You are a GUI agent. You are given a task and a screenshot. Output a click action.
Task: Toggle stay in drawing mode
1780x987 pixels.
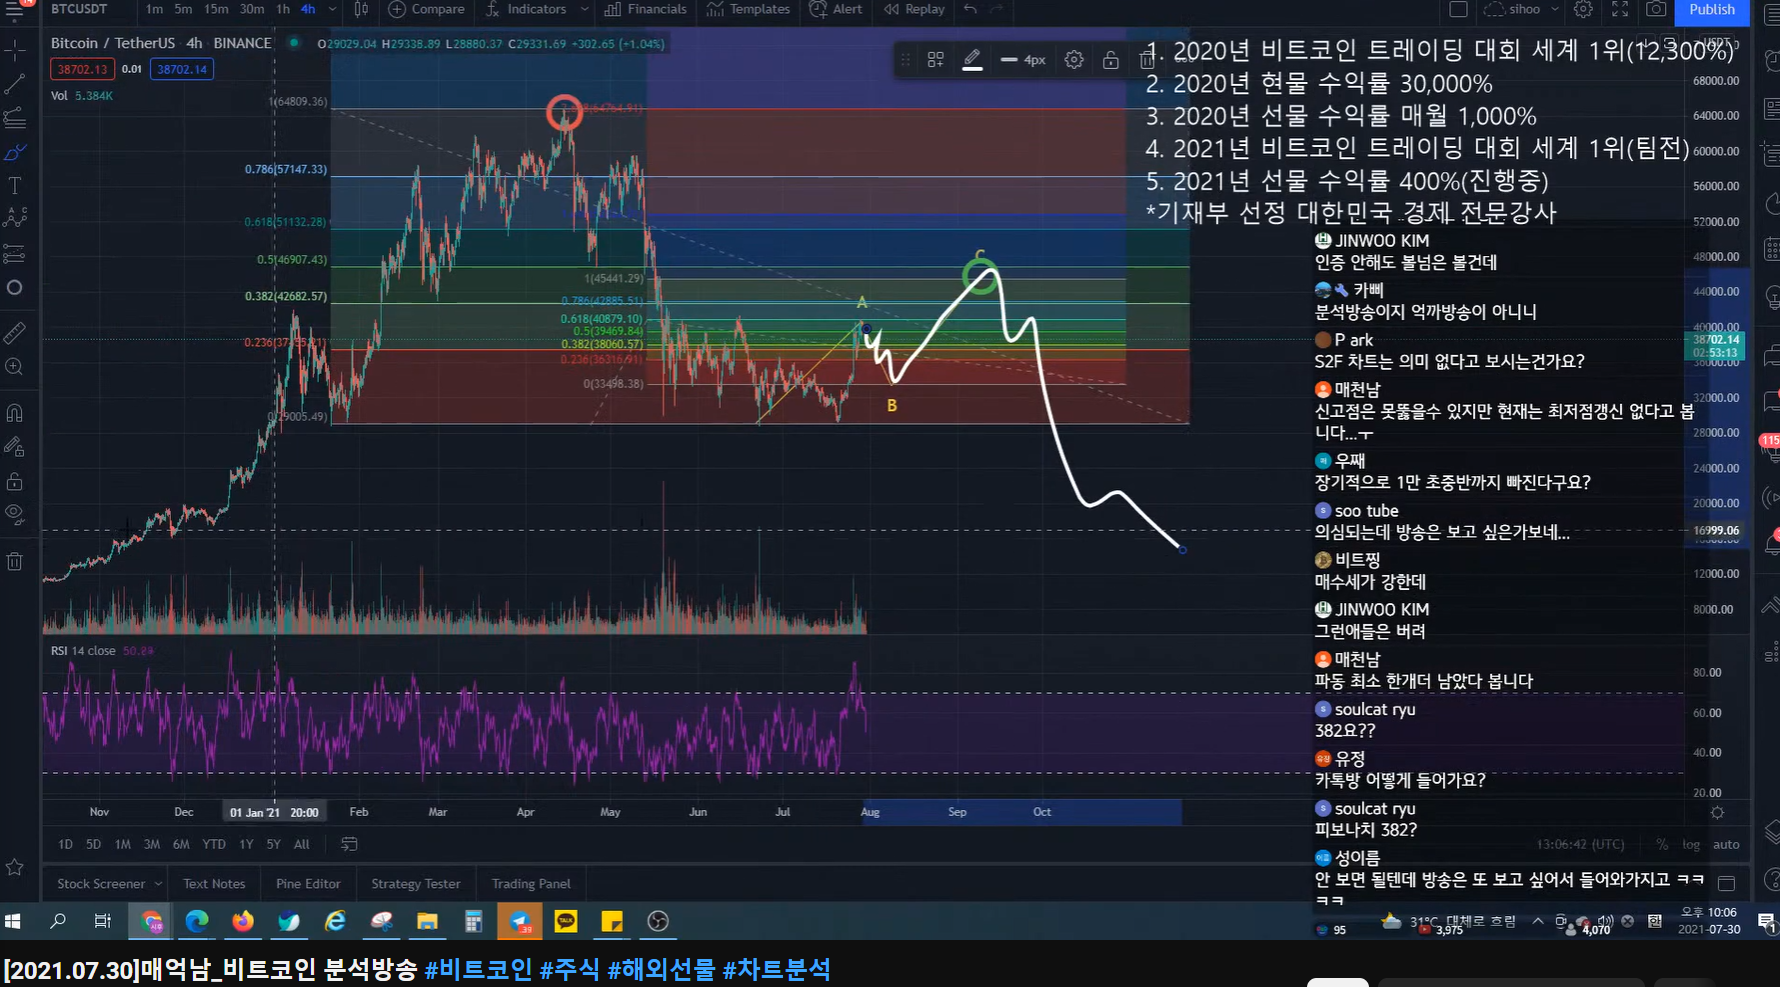point(15,447)
